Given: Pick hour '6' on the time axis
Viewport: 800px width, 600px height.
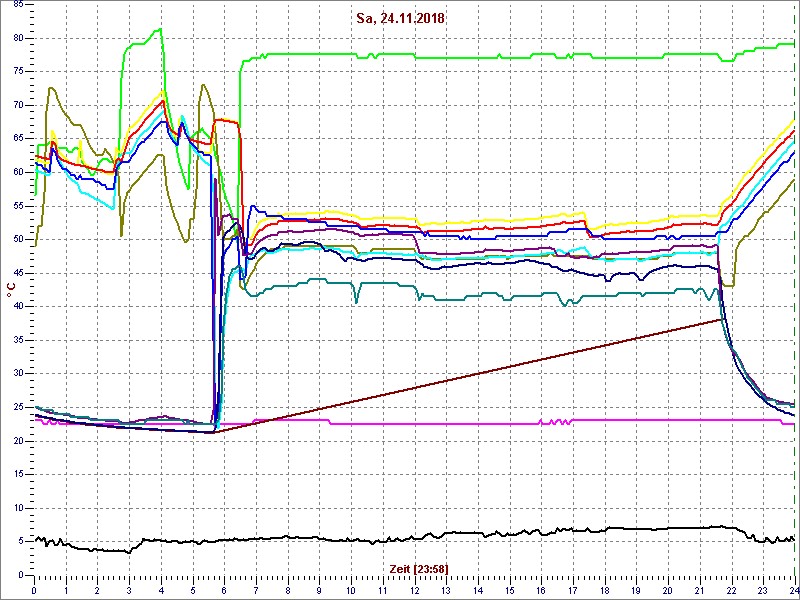Looking at the screenshot, I should tap(224, 590).
